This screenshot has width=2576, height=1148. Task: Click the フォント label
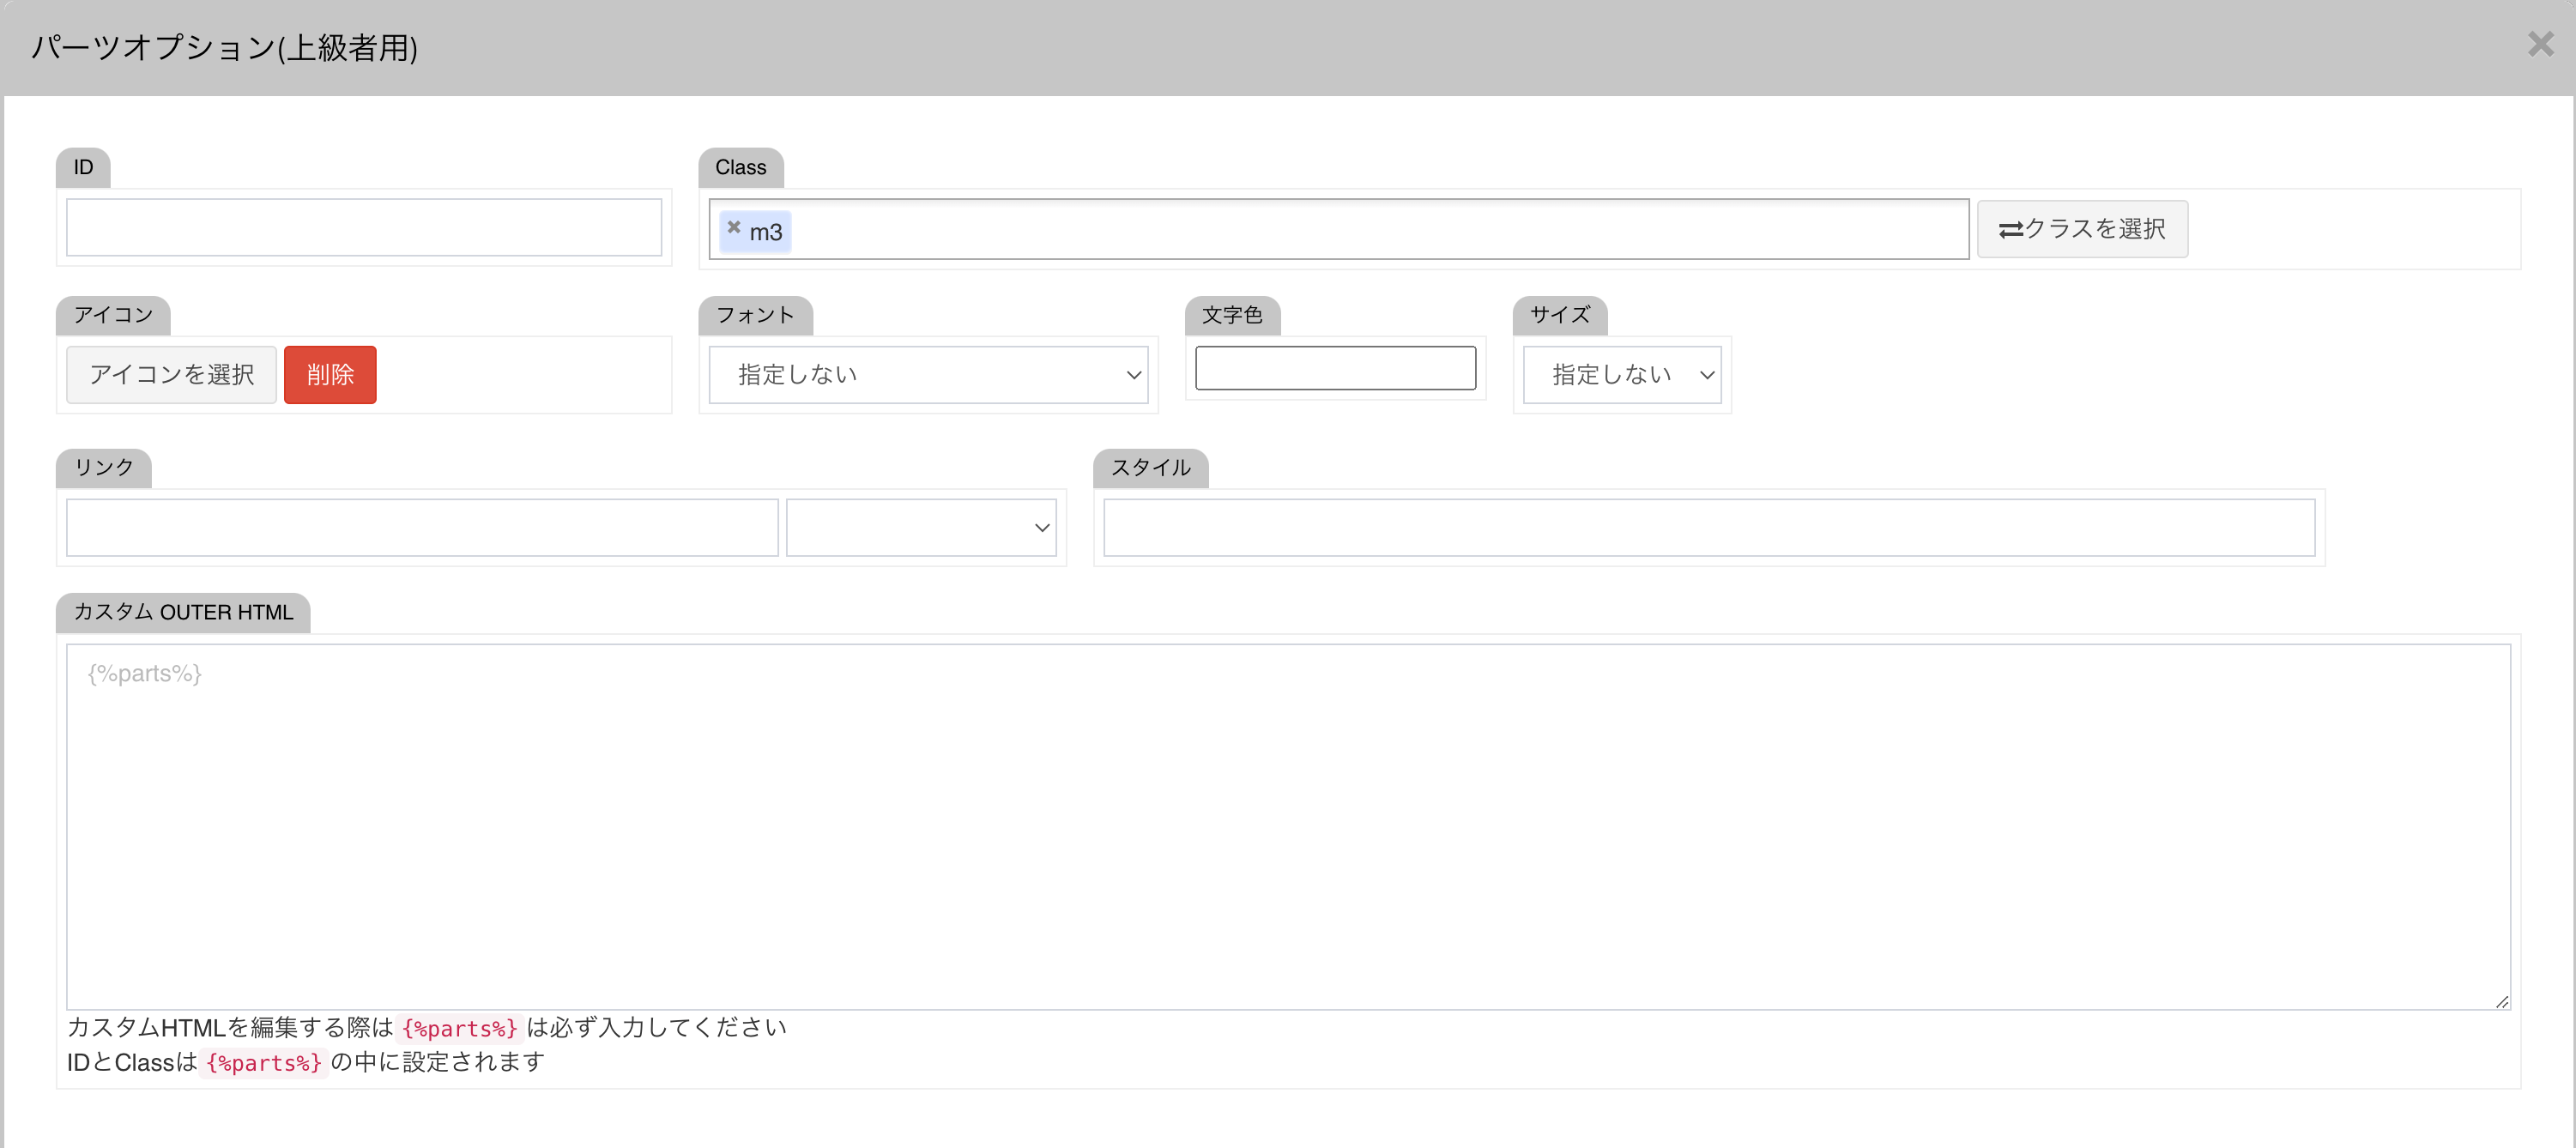tap(755, 315)
